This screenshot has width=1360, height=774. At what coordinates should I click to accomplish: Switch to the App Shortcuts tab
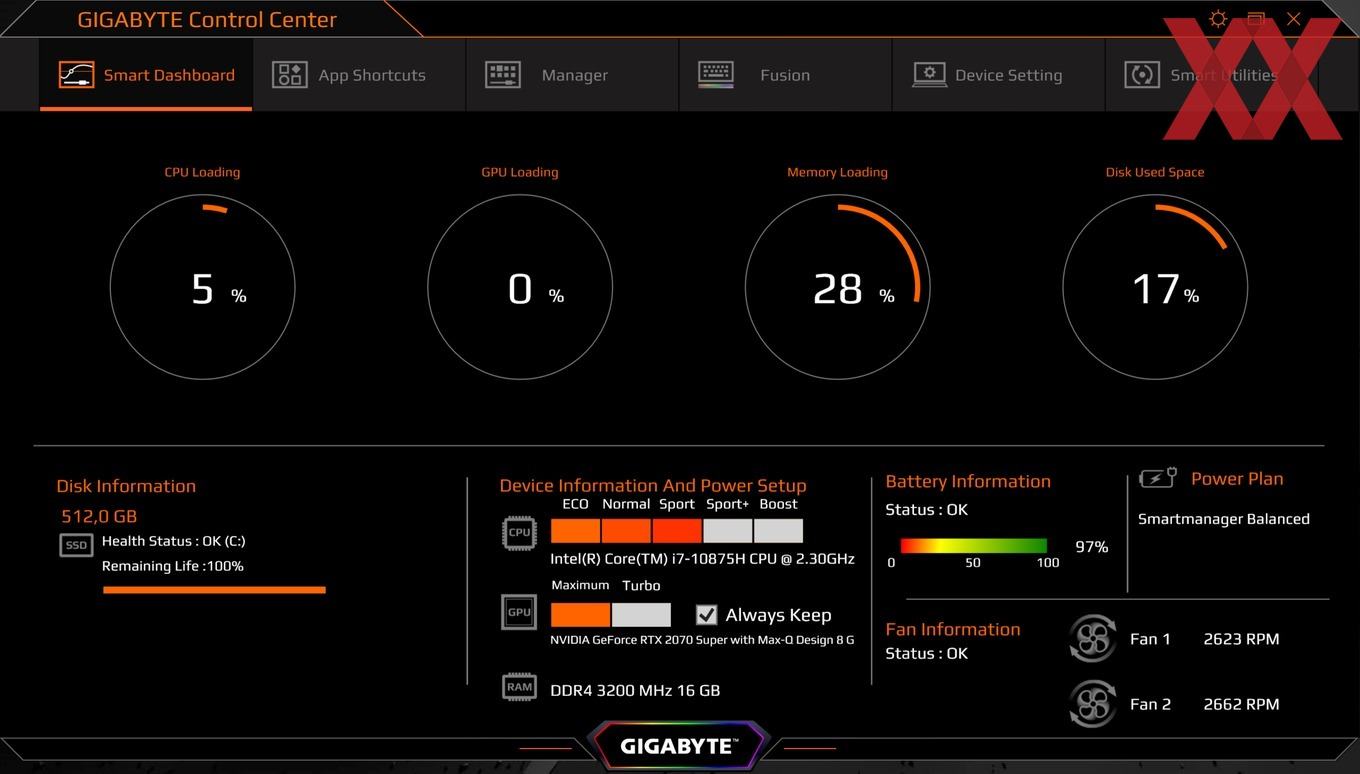[x=359, y=75]
